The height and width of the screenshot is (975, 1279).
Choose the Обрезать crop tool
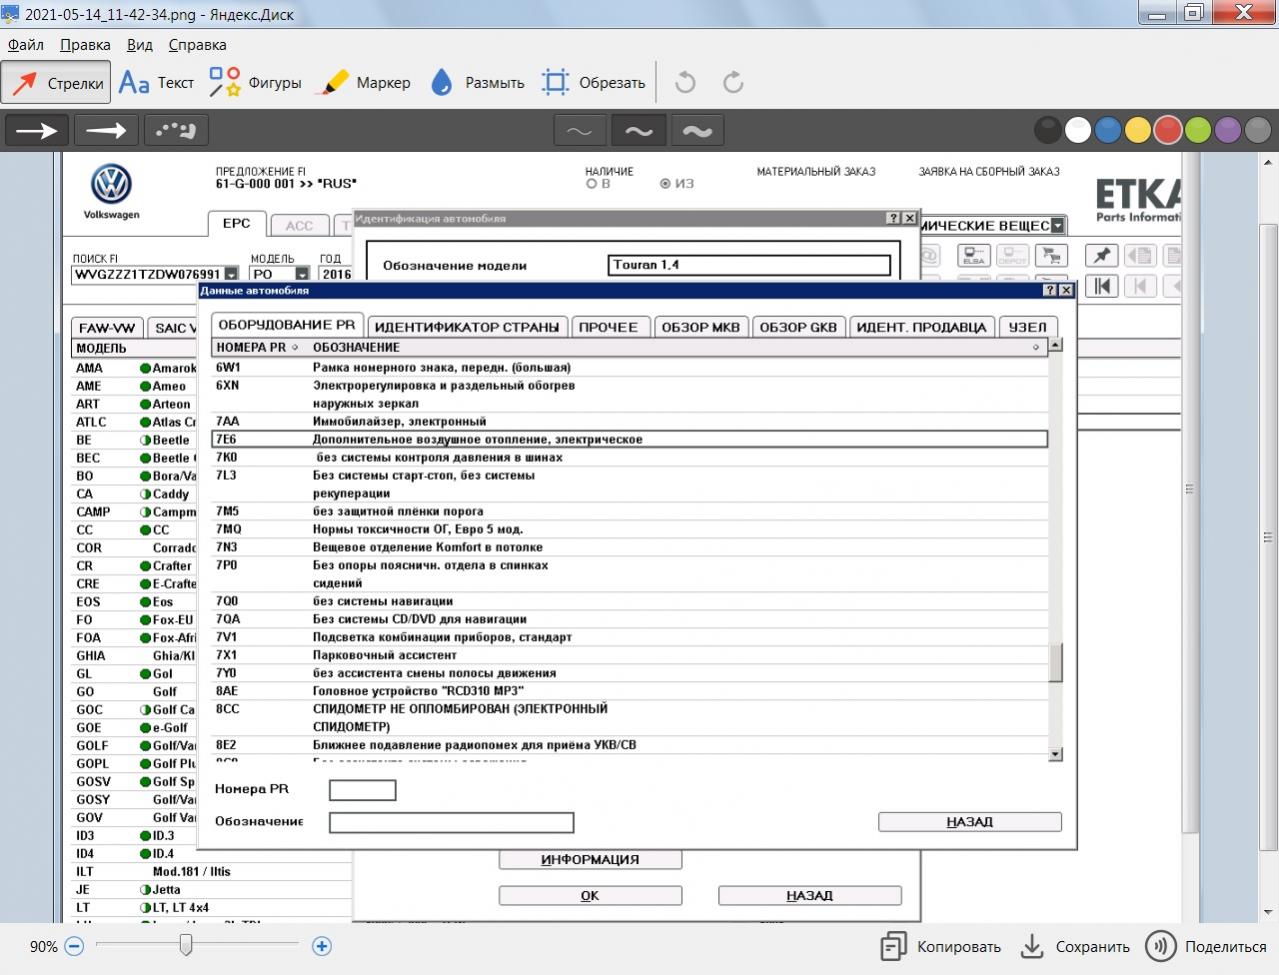pyautogui.click(x=593, y=83)
